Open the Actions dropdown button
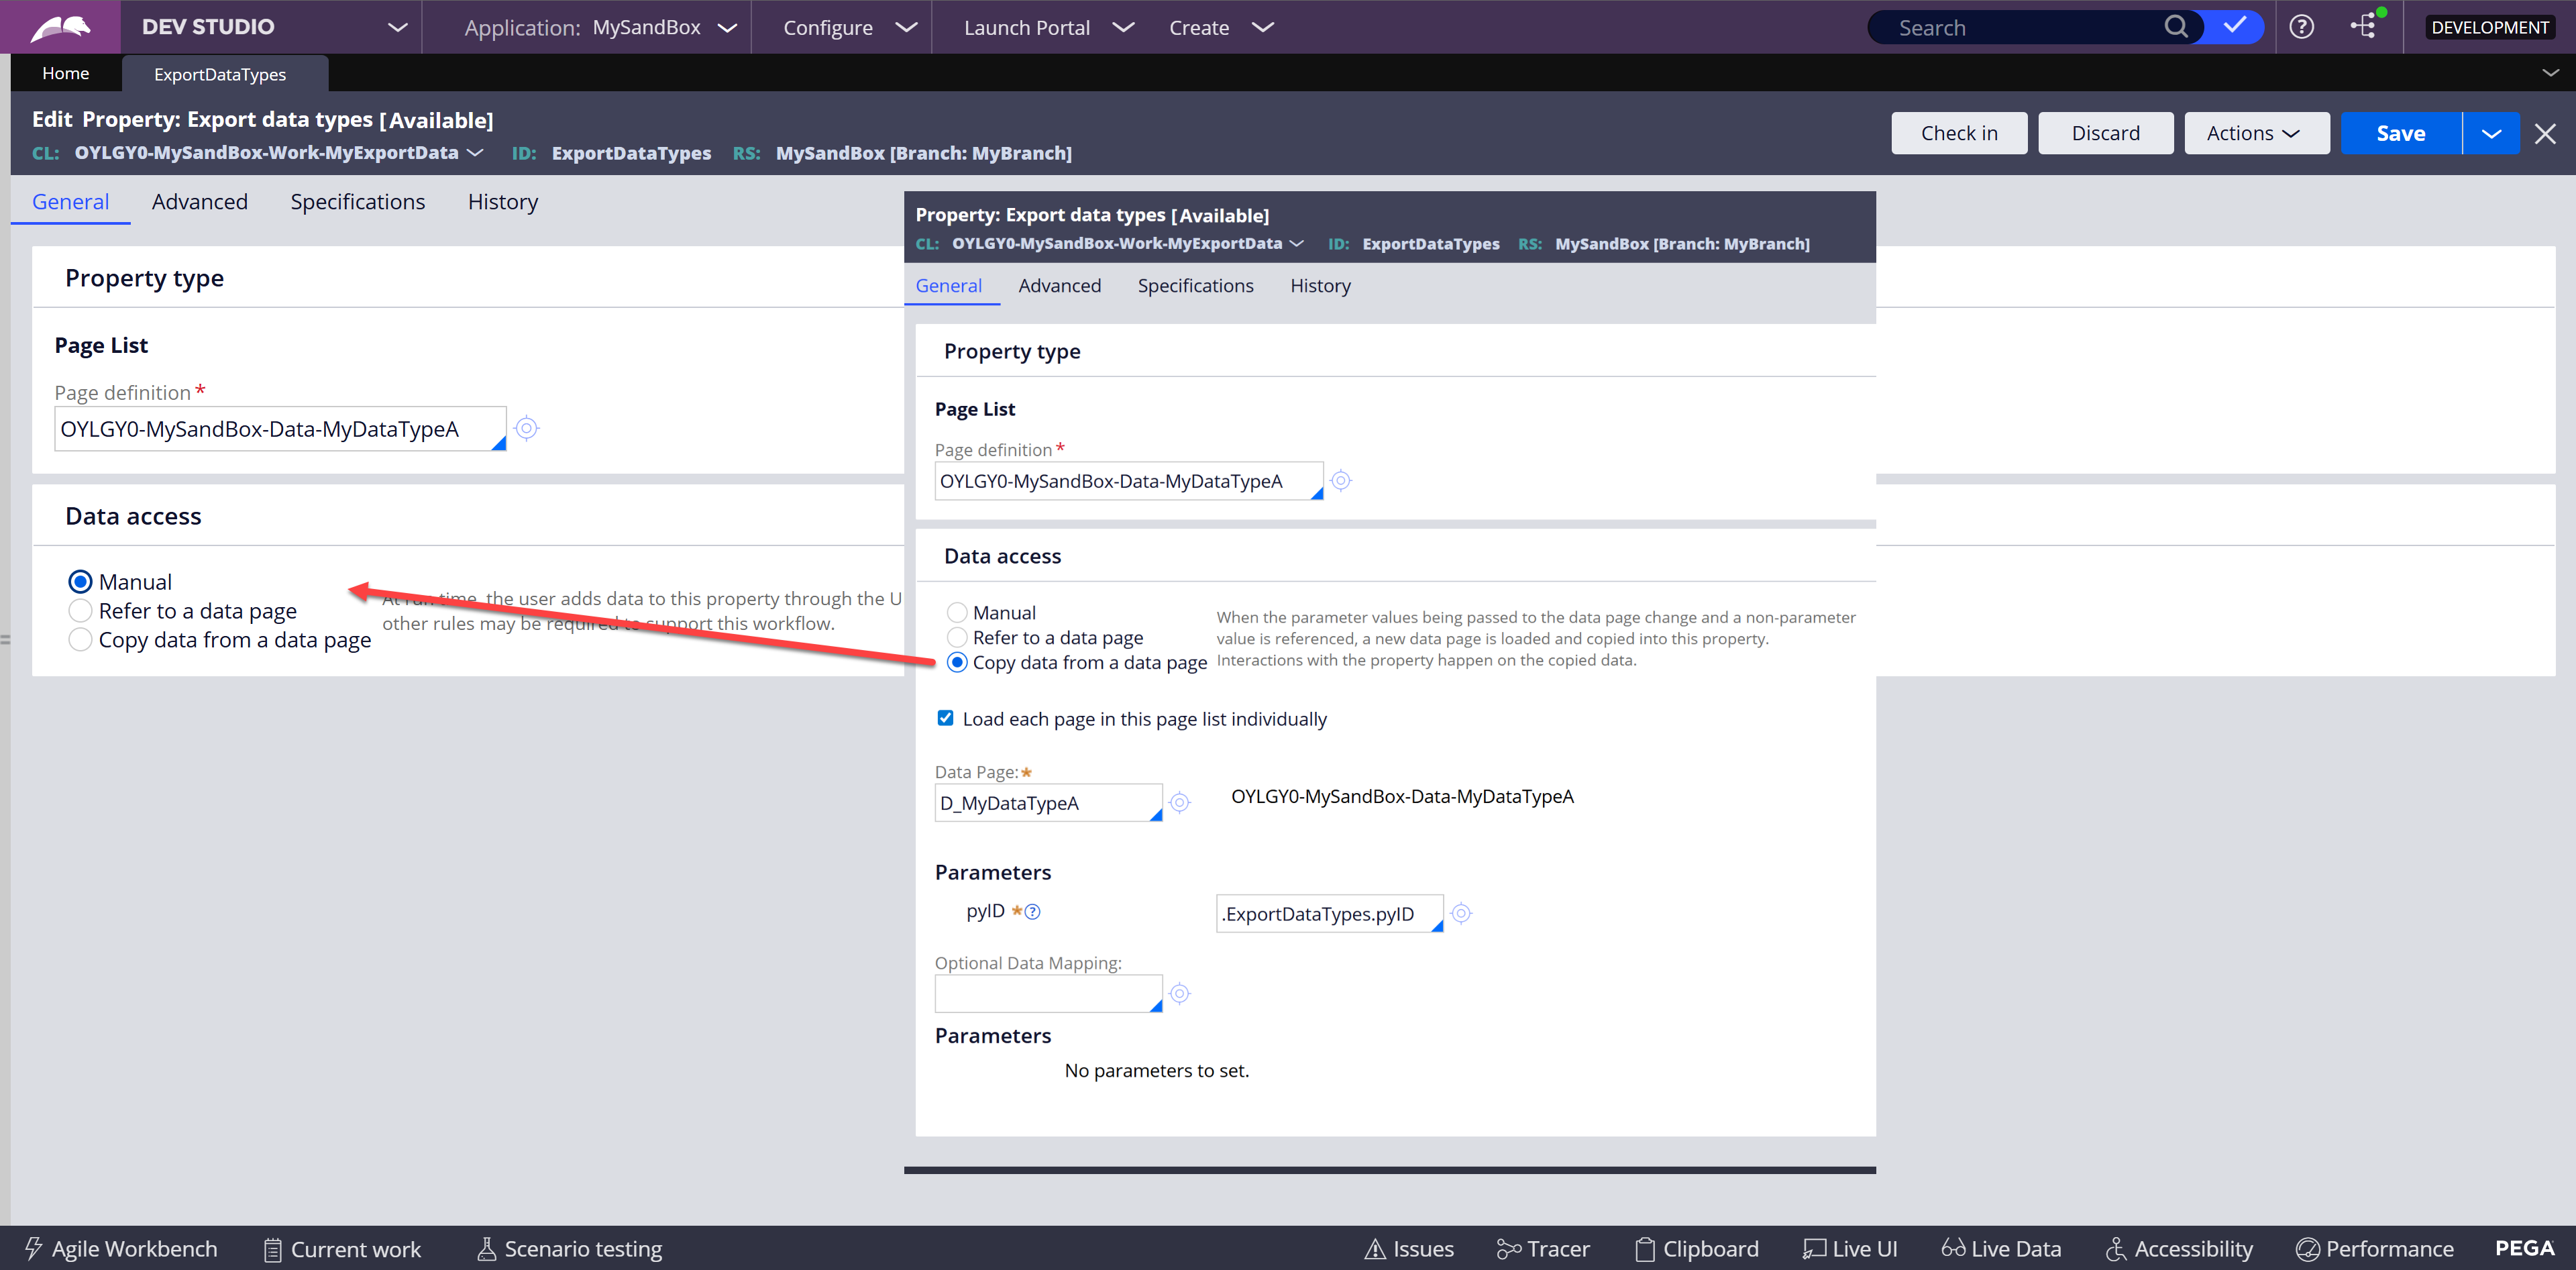The height and width of the screenshot is (1270, 2576). coord(2256,133)
